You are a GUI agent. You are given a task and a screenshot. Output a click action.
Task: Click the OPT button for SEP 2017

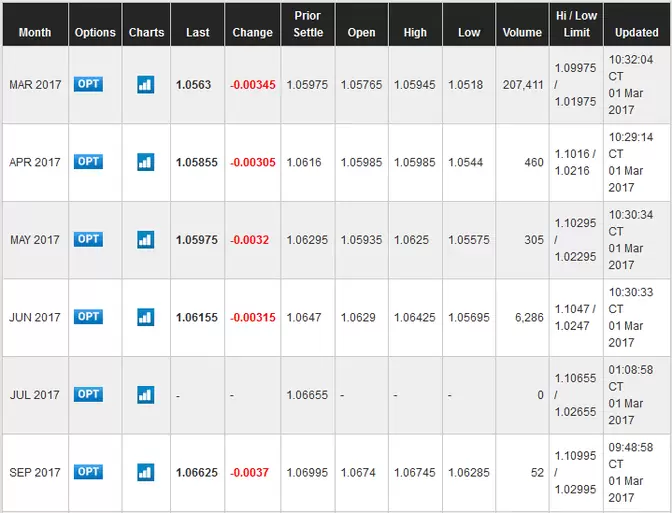click(88, 472)
